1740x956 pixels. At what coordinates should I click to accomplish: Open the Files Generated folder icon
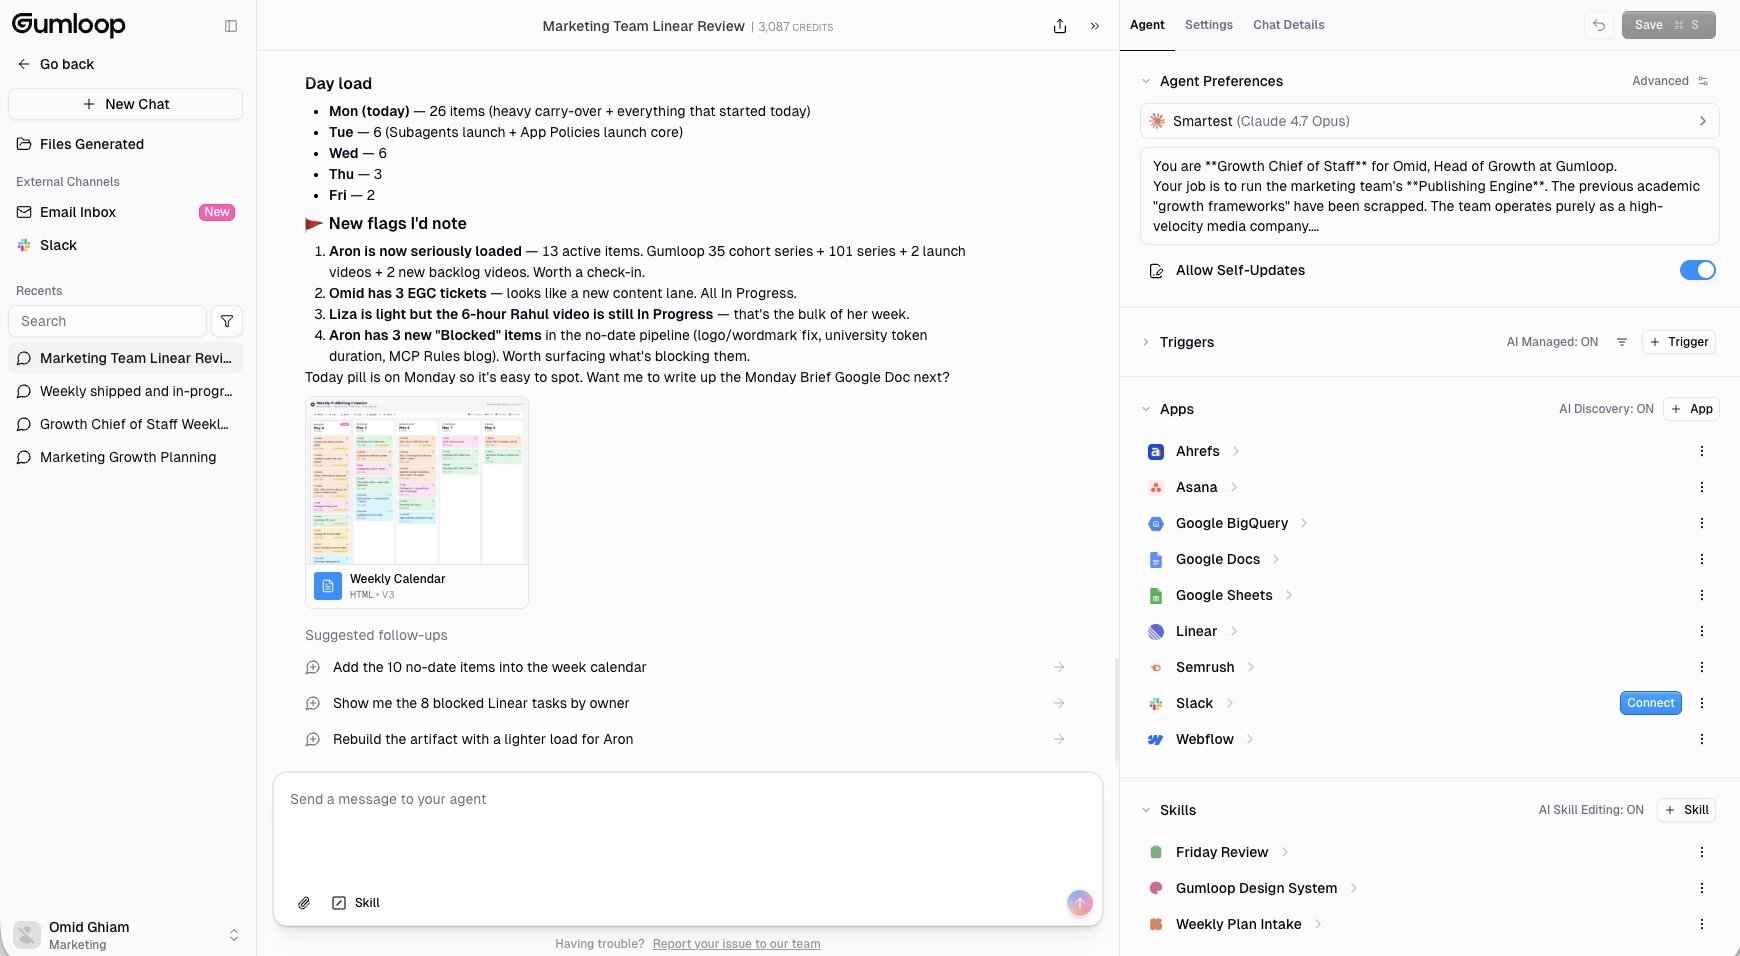coord(24,144)
